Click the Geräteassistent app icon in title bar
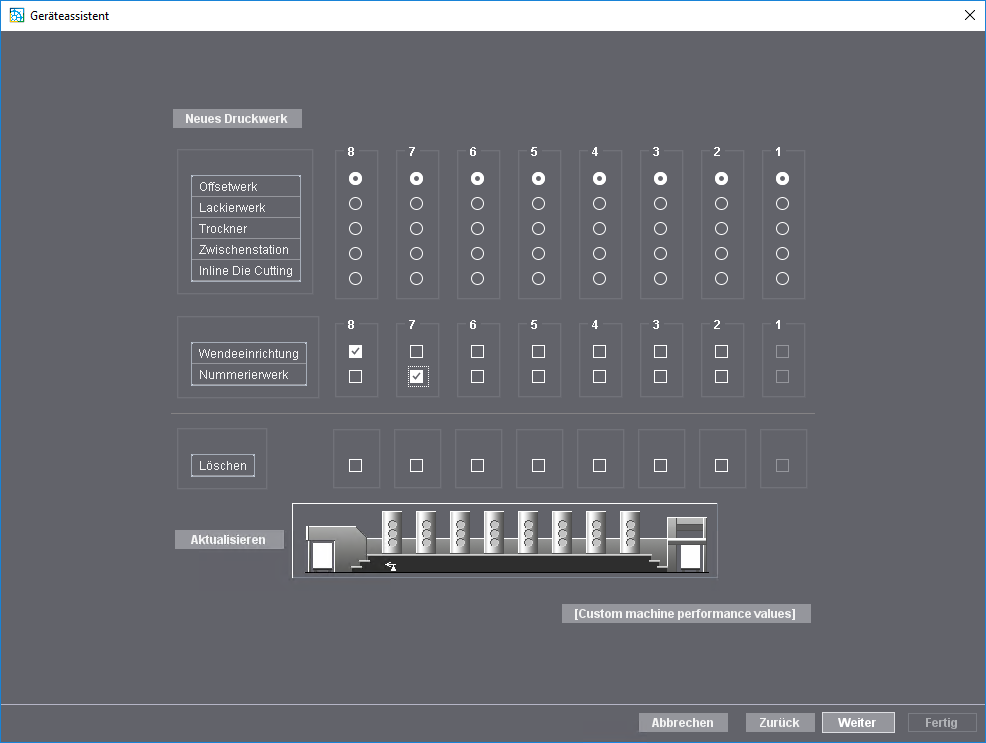 pos(16,15)
